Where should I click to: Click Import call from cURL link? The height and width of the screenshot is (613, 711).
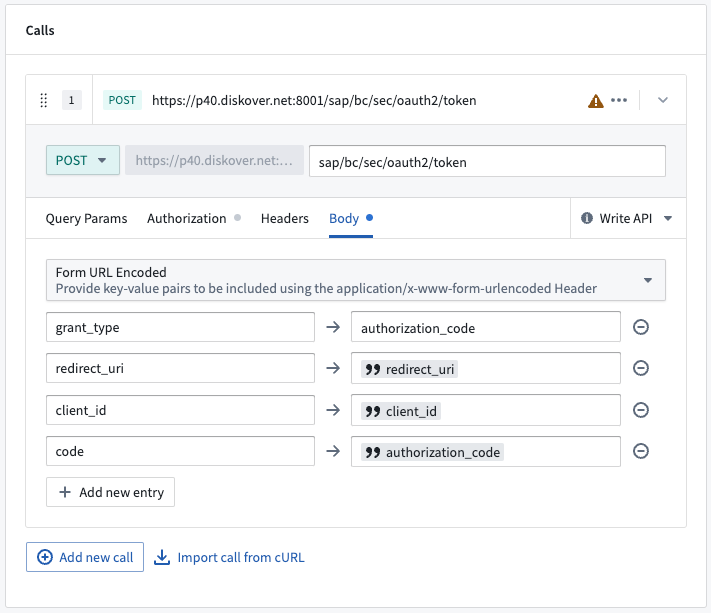(229, 557)
